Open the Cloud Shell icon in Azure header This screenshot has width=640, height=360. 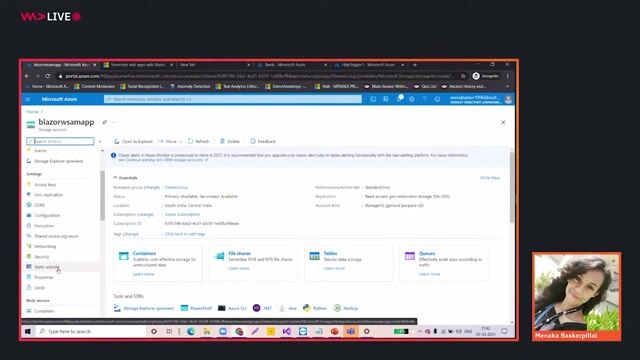(x=373, y=99)
